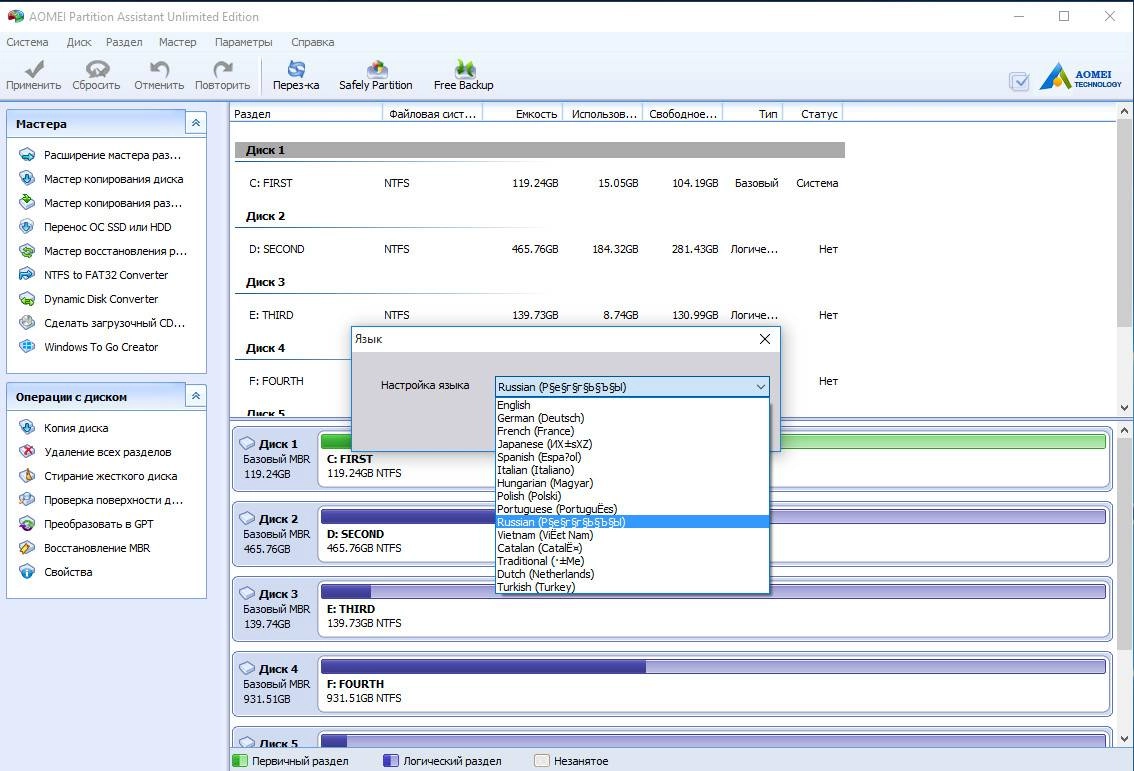Pick Dutch (Netherlands) language option
Screen dimensions: 1134x771
[x=631, y=574]
